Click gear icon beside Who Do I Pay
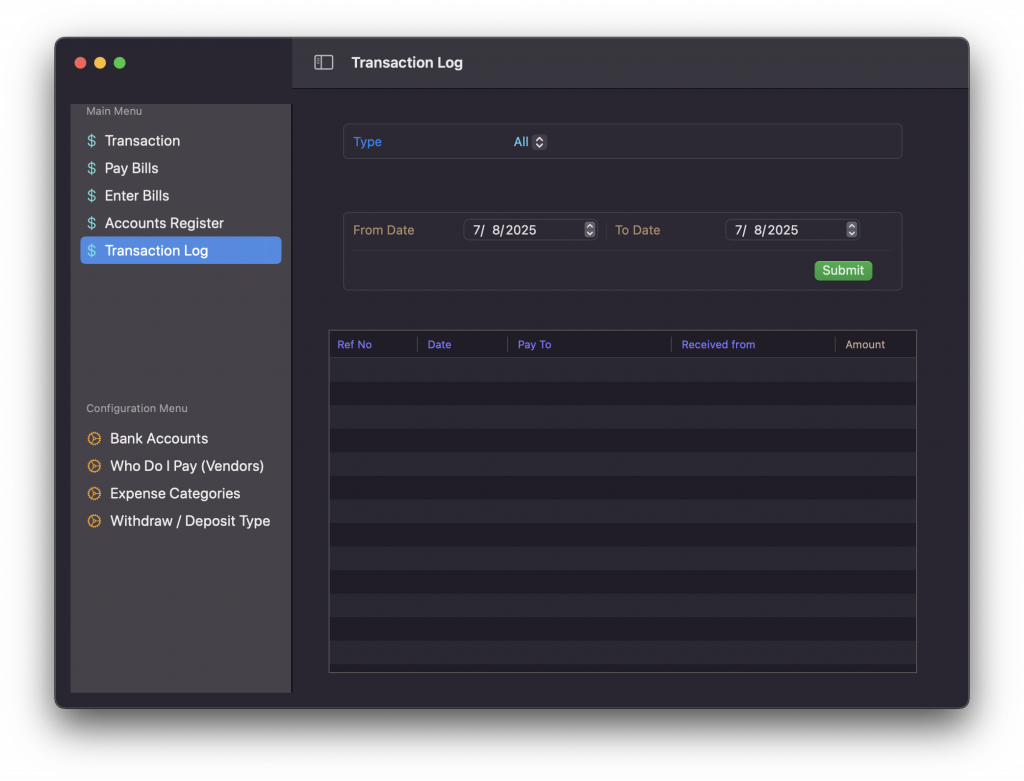1024x781 pixels. coord(94,466)
